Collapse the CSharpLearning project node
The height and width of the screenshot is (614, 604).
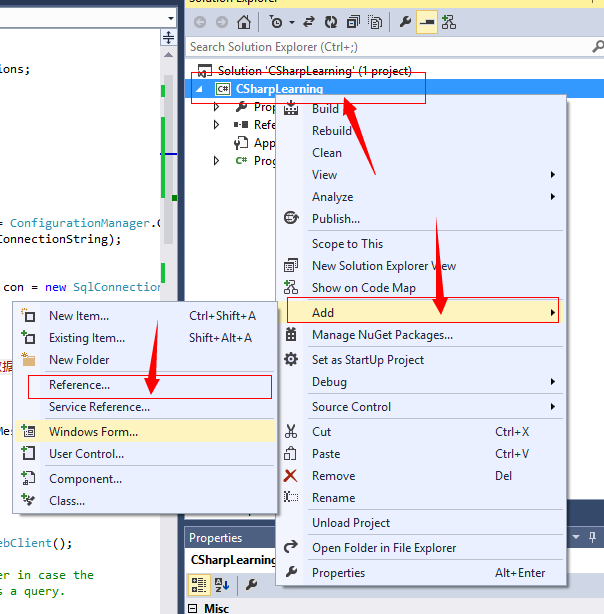[x=198, y=89]
